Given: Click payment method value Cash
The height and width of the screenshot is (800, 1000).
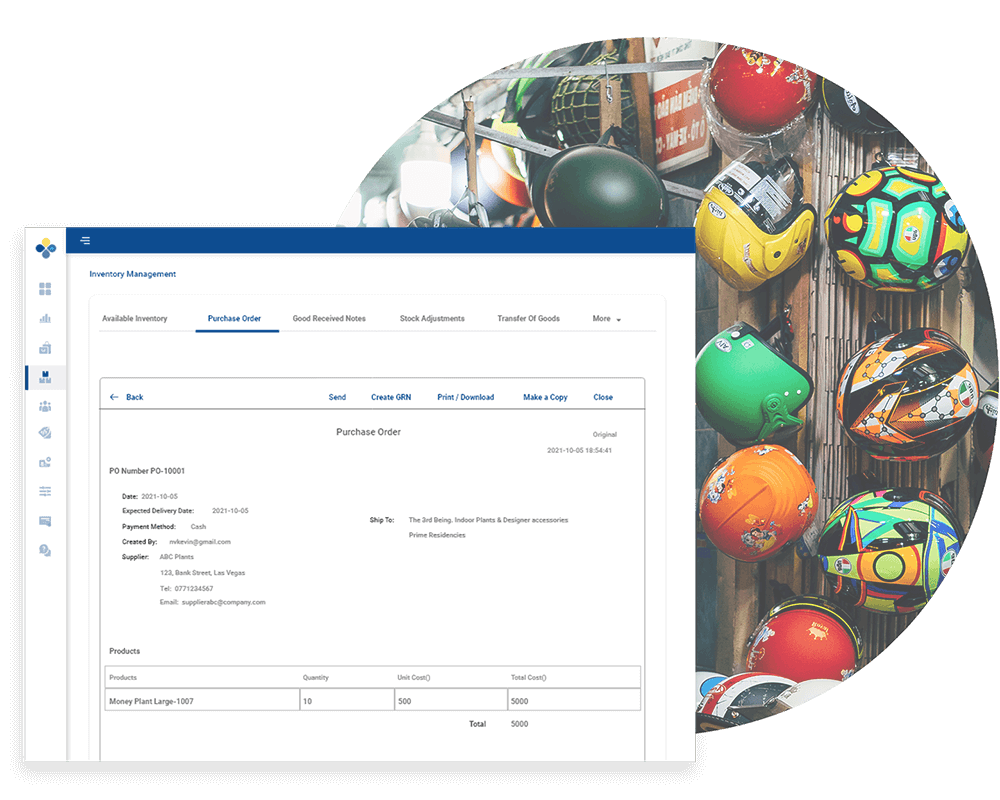Looking at the screenshot, I should click(198, 526).
